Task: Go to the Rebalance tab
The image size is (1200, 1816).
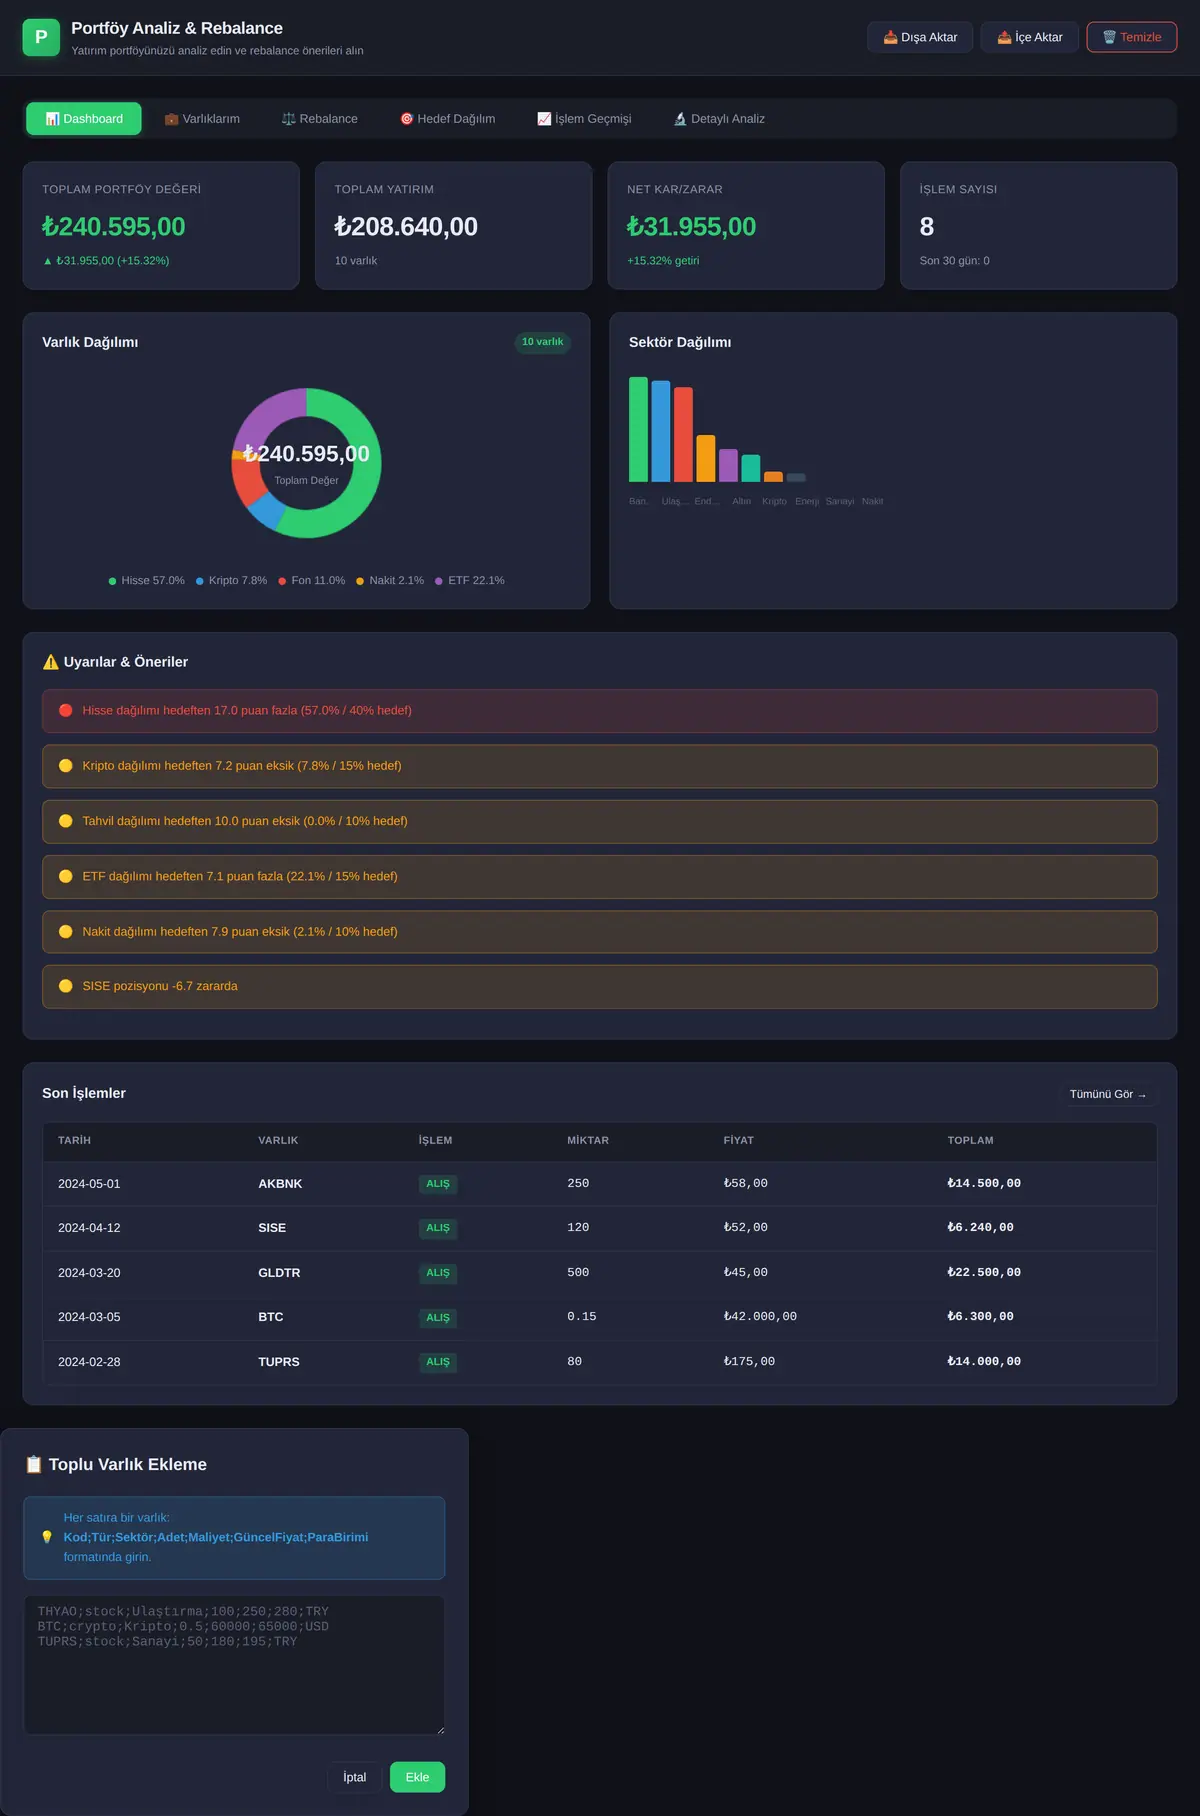Action: [320, 119]
